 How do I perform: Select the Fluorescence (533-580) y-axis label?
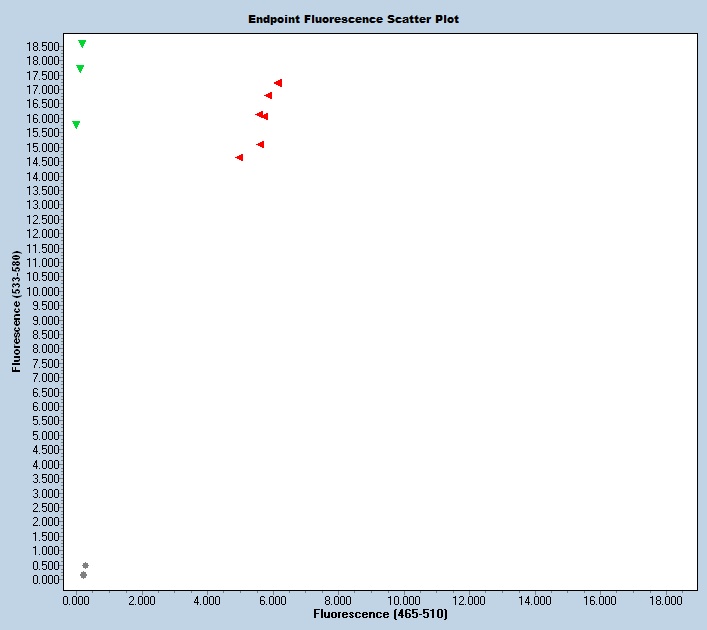tap(17, 312)
